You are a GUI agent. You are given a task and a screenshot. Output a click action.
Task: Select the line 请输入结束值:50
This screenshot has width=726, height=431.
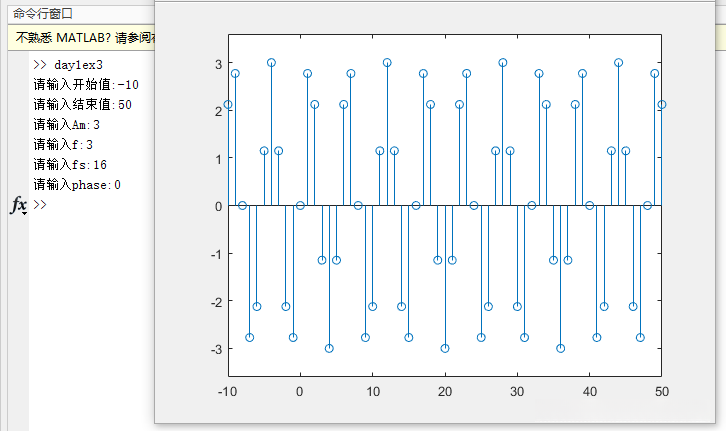point(82,105)
